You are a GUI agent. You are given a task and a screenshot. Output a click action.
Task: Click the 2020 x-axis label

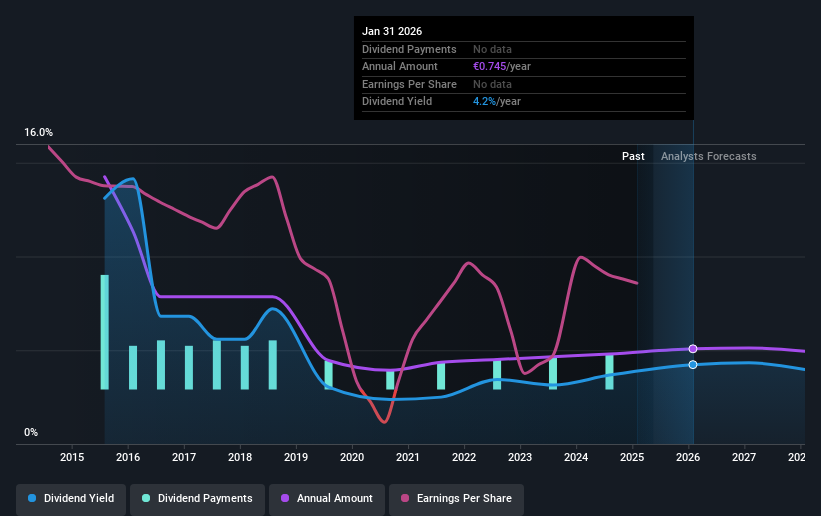pyautogui.click(x=352, y=457)
